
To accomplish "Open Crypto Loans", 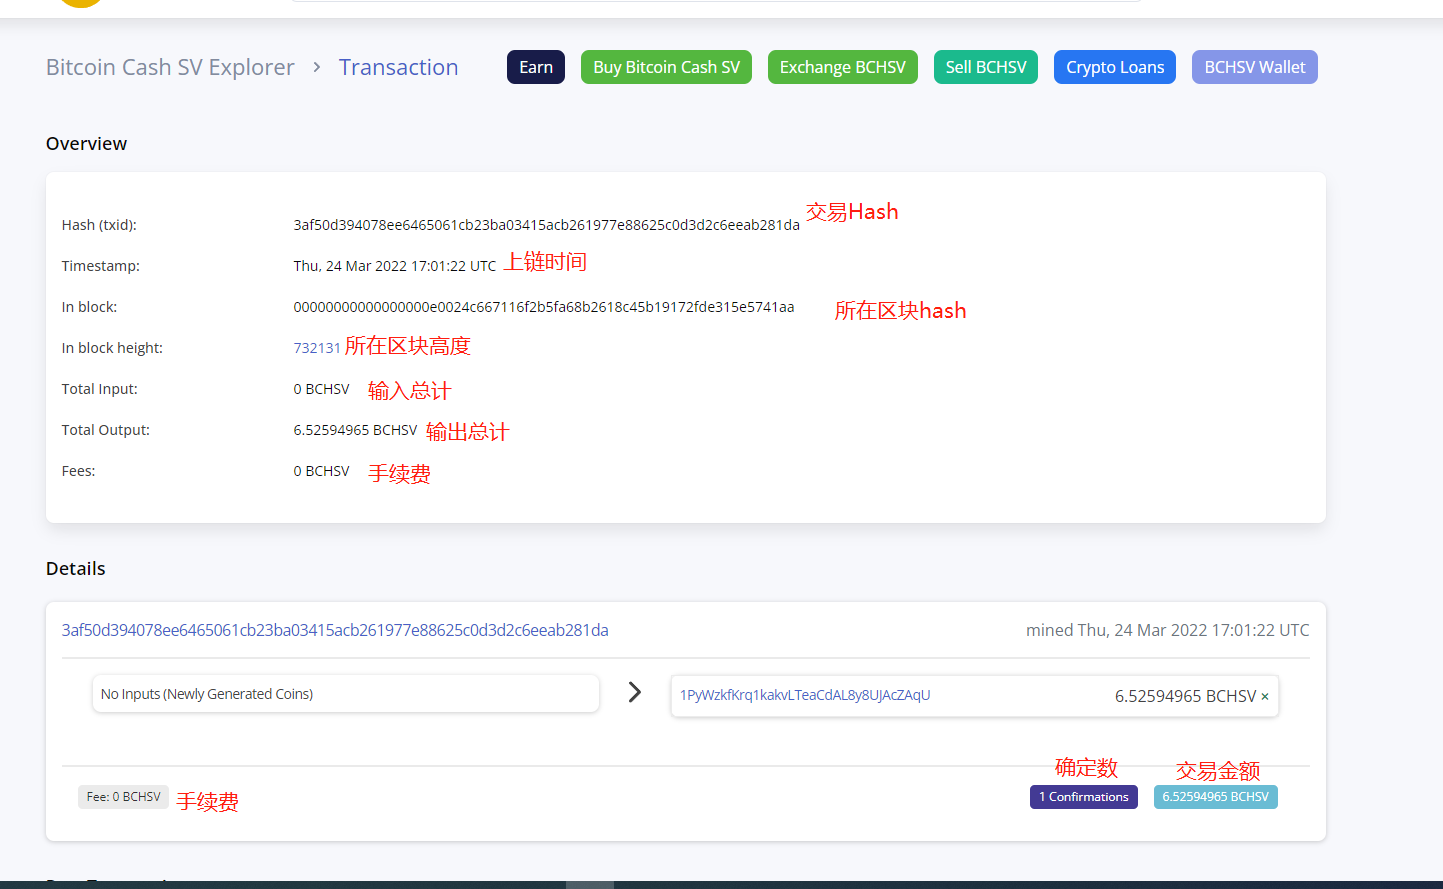I will click(x=1114, y=67).
